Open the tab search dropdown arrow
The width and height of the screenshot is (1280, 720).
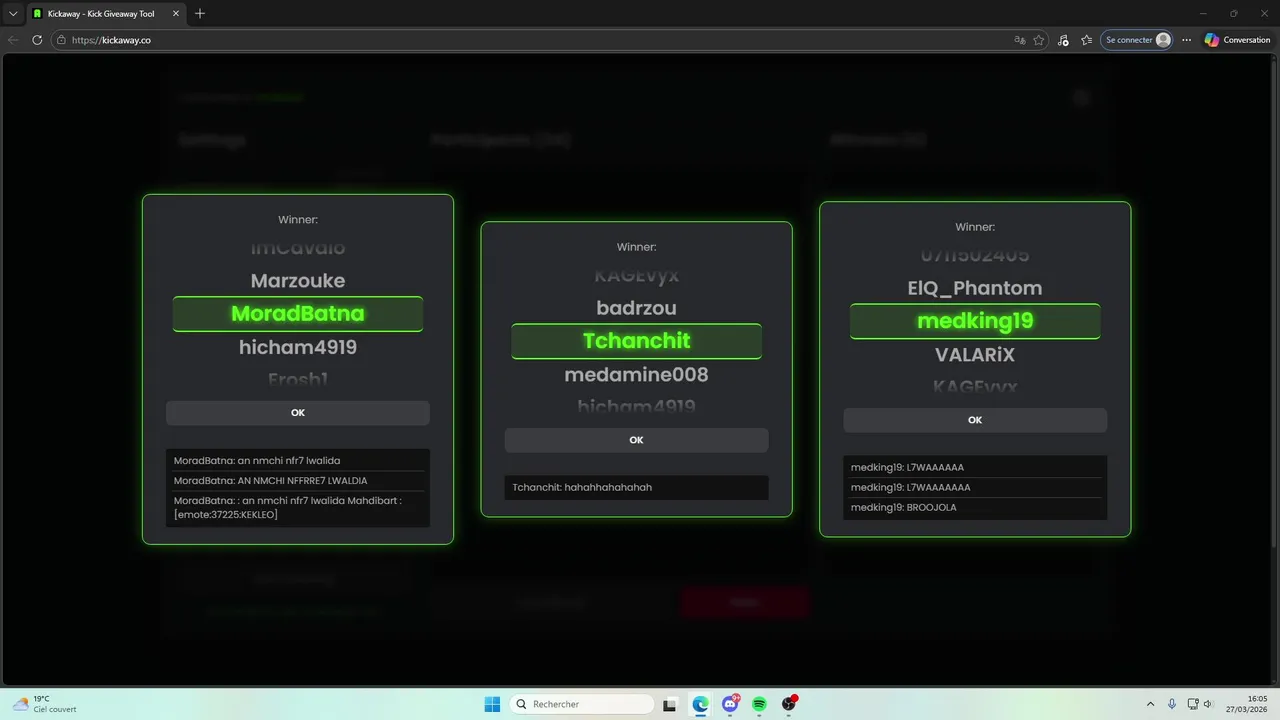click(12, 14)
